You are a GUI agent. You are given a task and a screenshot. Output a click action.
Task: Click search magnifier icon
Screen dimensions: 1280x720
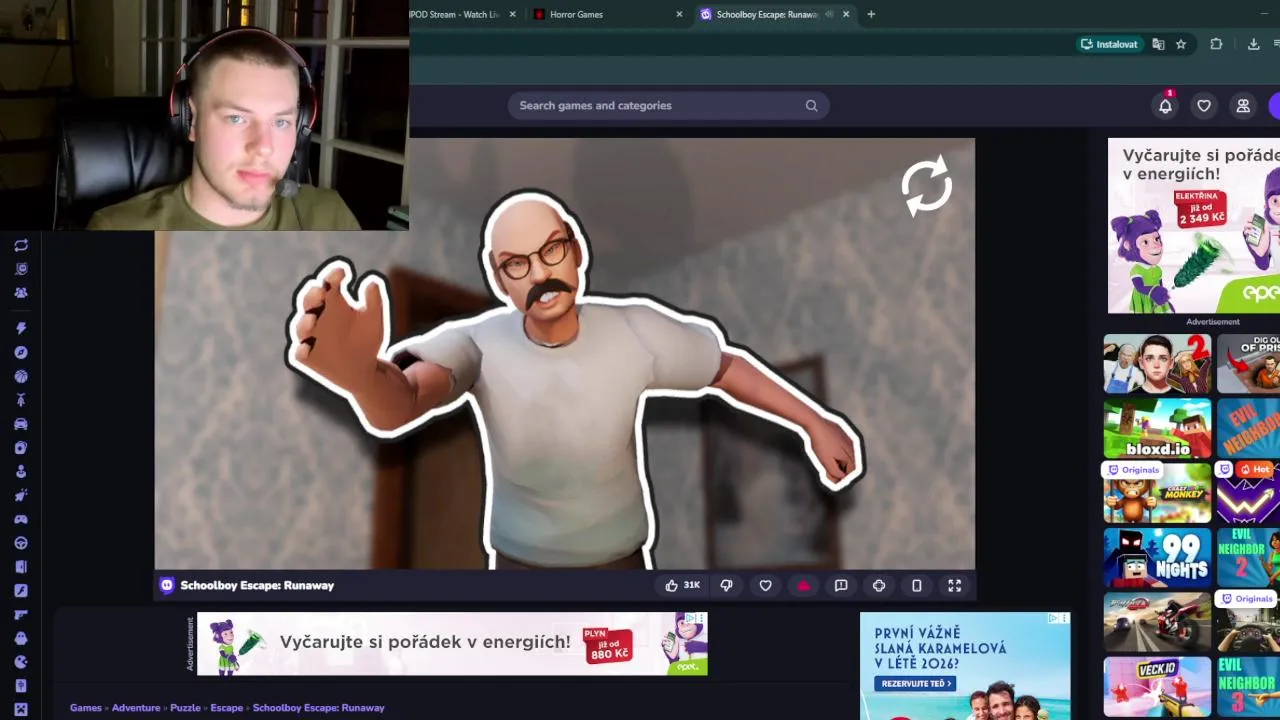pyautogui.click(x=811, y=105)
